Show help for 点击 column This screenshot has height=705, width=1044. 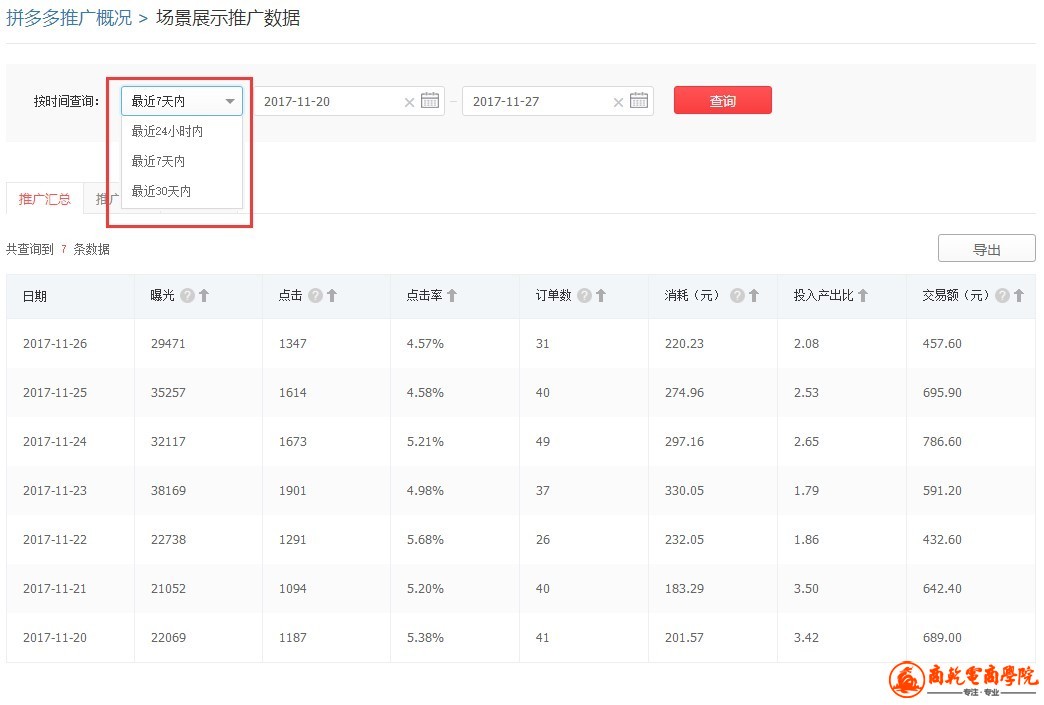pyautogui.click(x=316, y=295)
